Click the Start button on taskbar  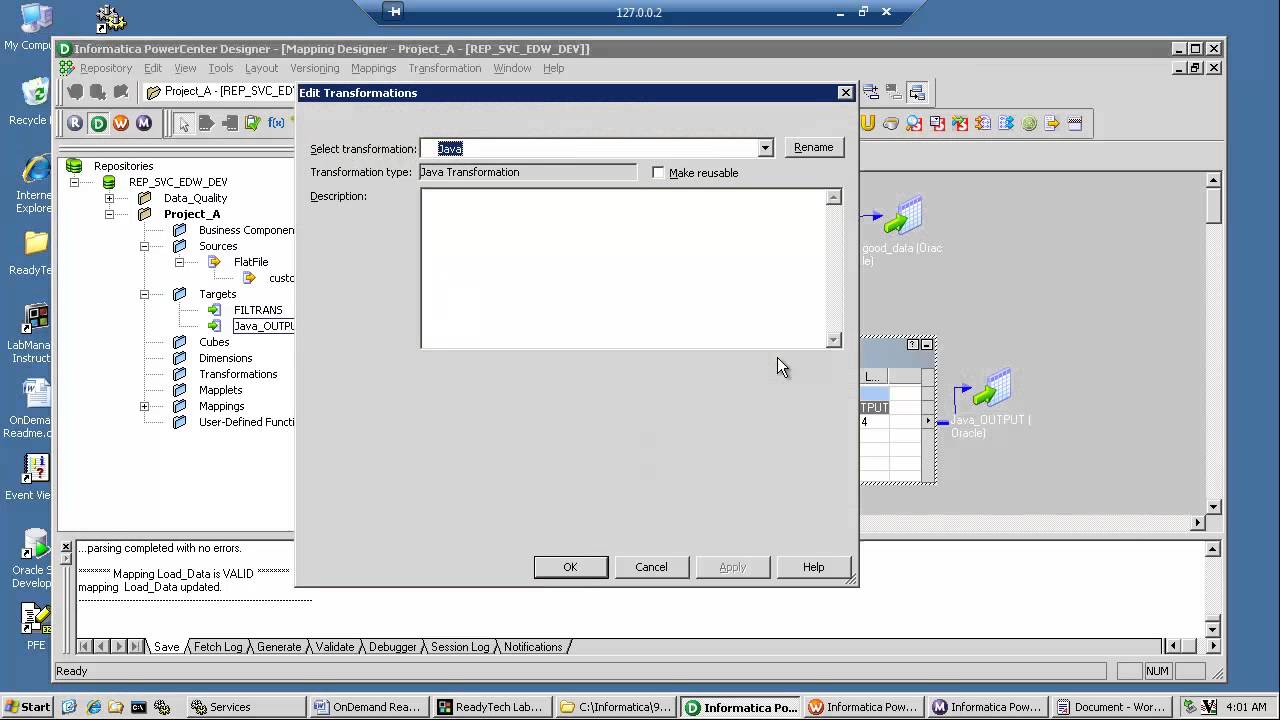(28, 707)
